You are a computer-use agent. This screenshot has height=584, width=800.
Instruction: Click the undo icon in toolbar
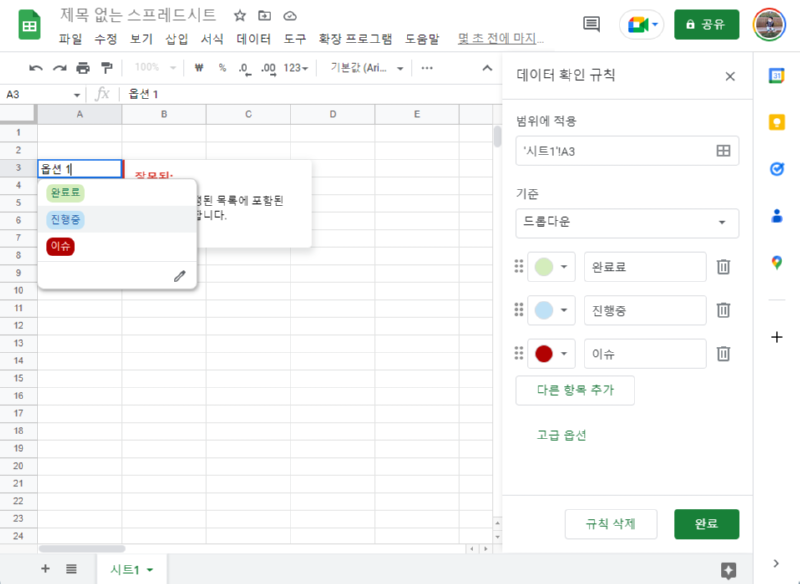click(x=36, y=68)
